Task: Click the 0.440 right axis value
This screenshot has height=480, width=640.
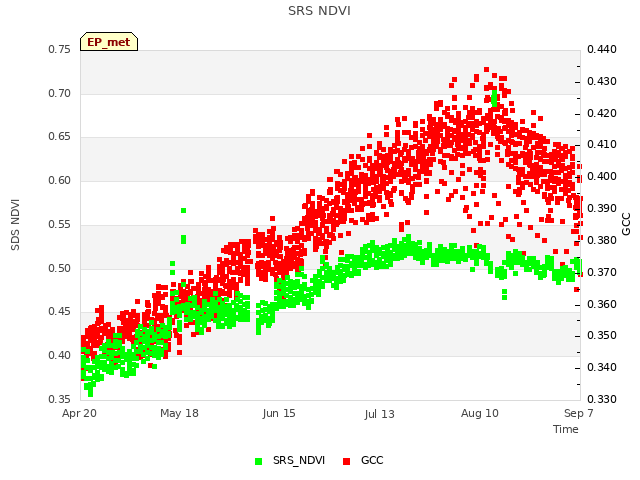Action: click(602, 49)
